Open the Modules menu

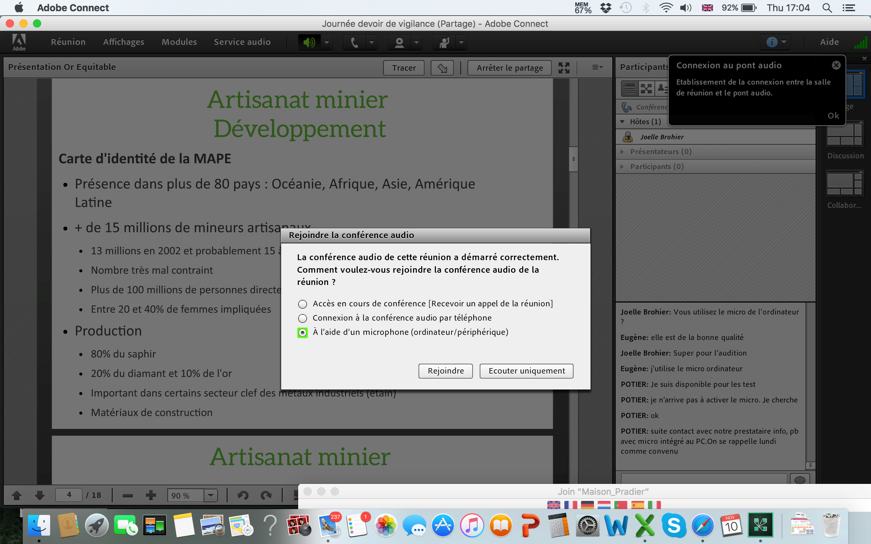pos(179,42)
